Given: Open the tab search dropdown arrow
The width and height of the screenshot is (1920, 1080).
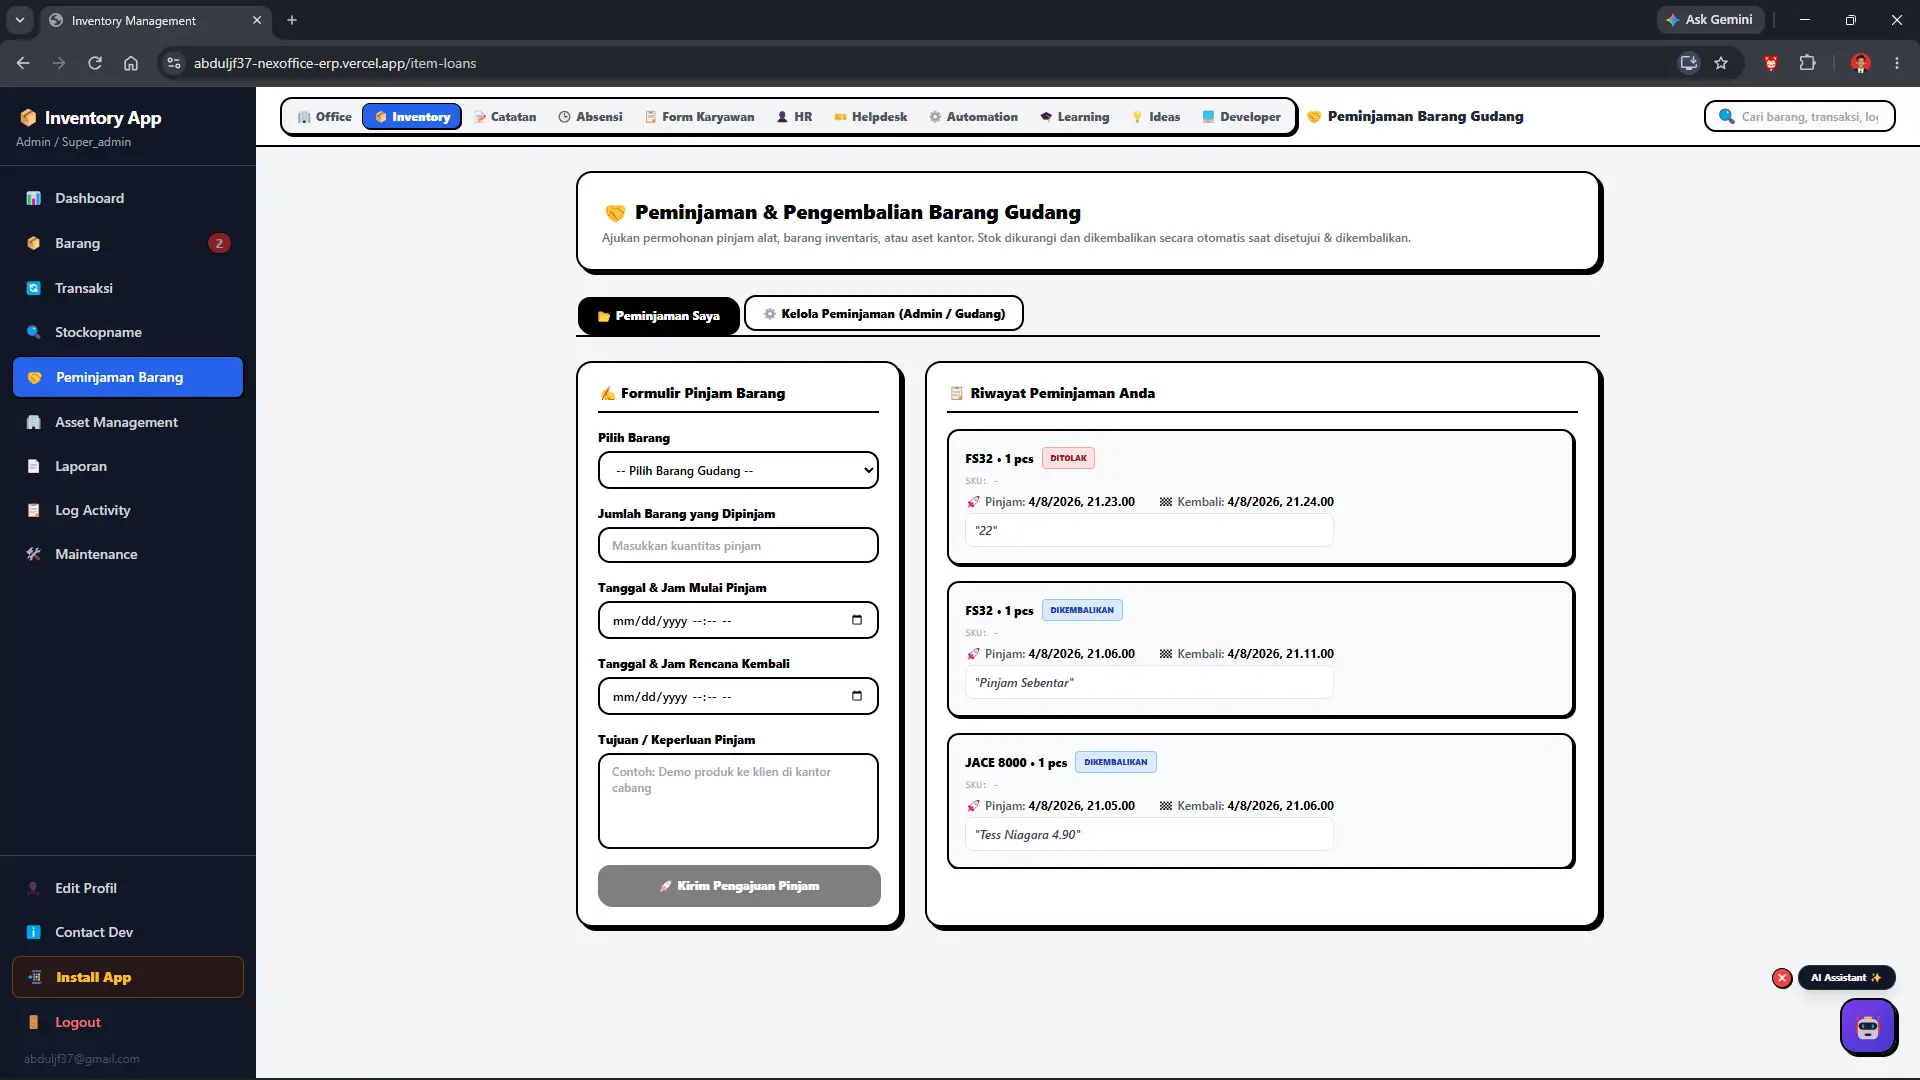Looking at the screenshot, I should pos(20,20).
